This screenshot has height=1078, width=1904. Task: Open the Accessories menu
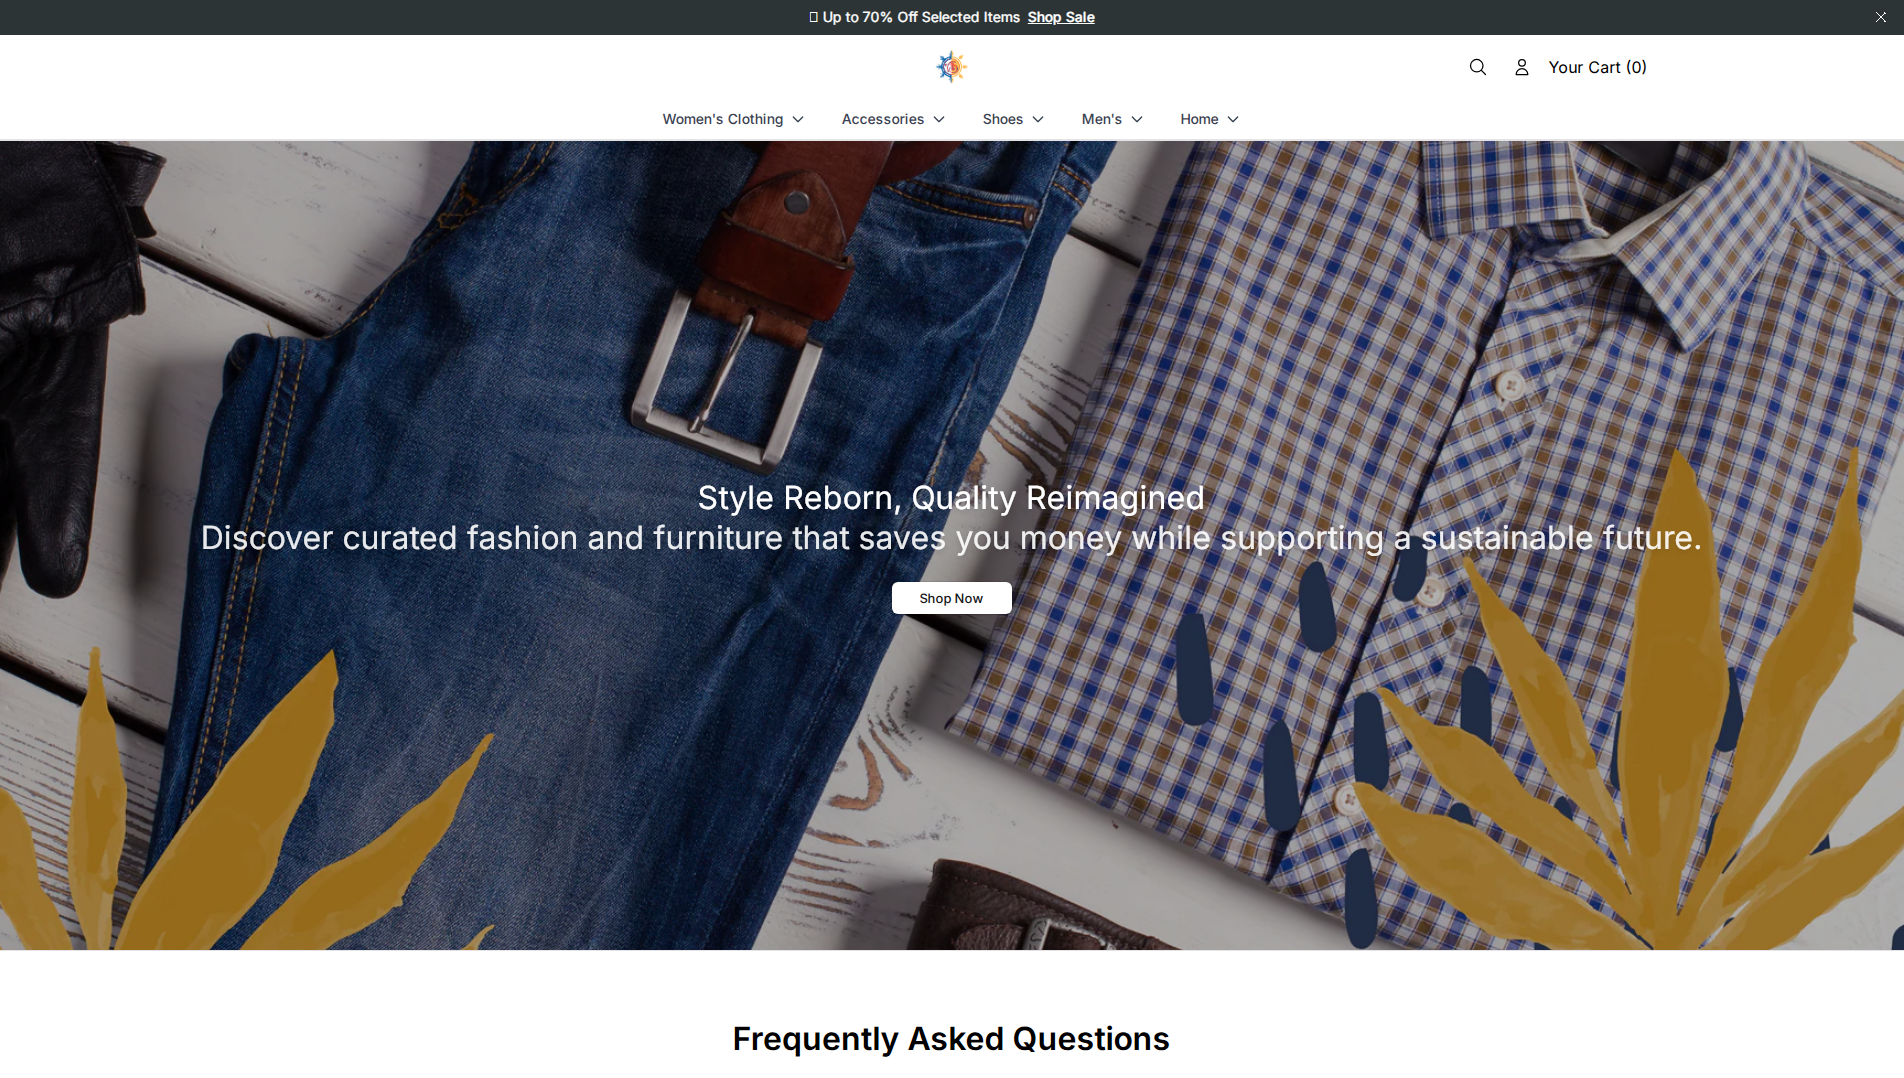(893, 119)
